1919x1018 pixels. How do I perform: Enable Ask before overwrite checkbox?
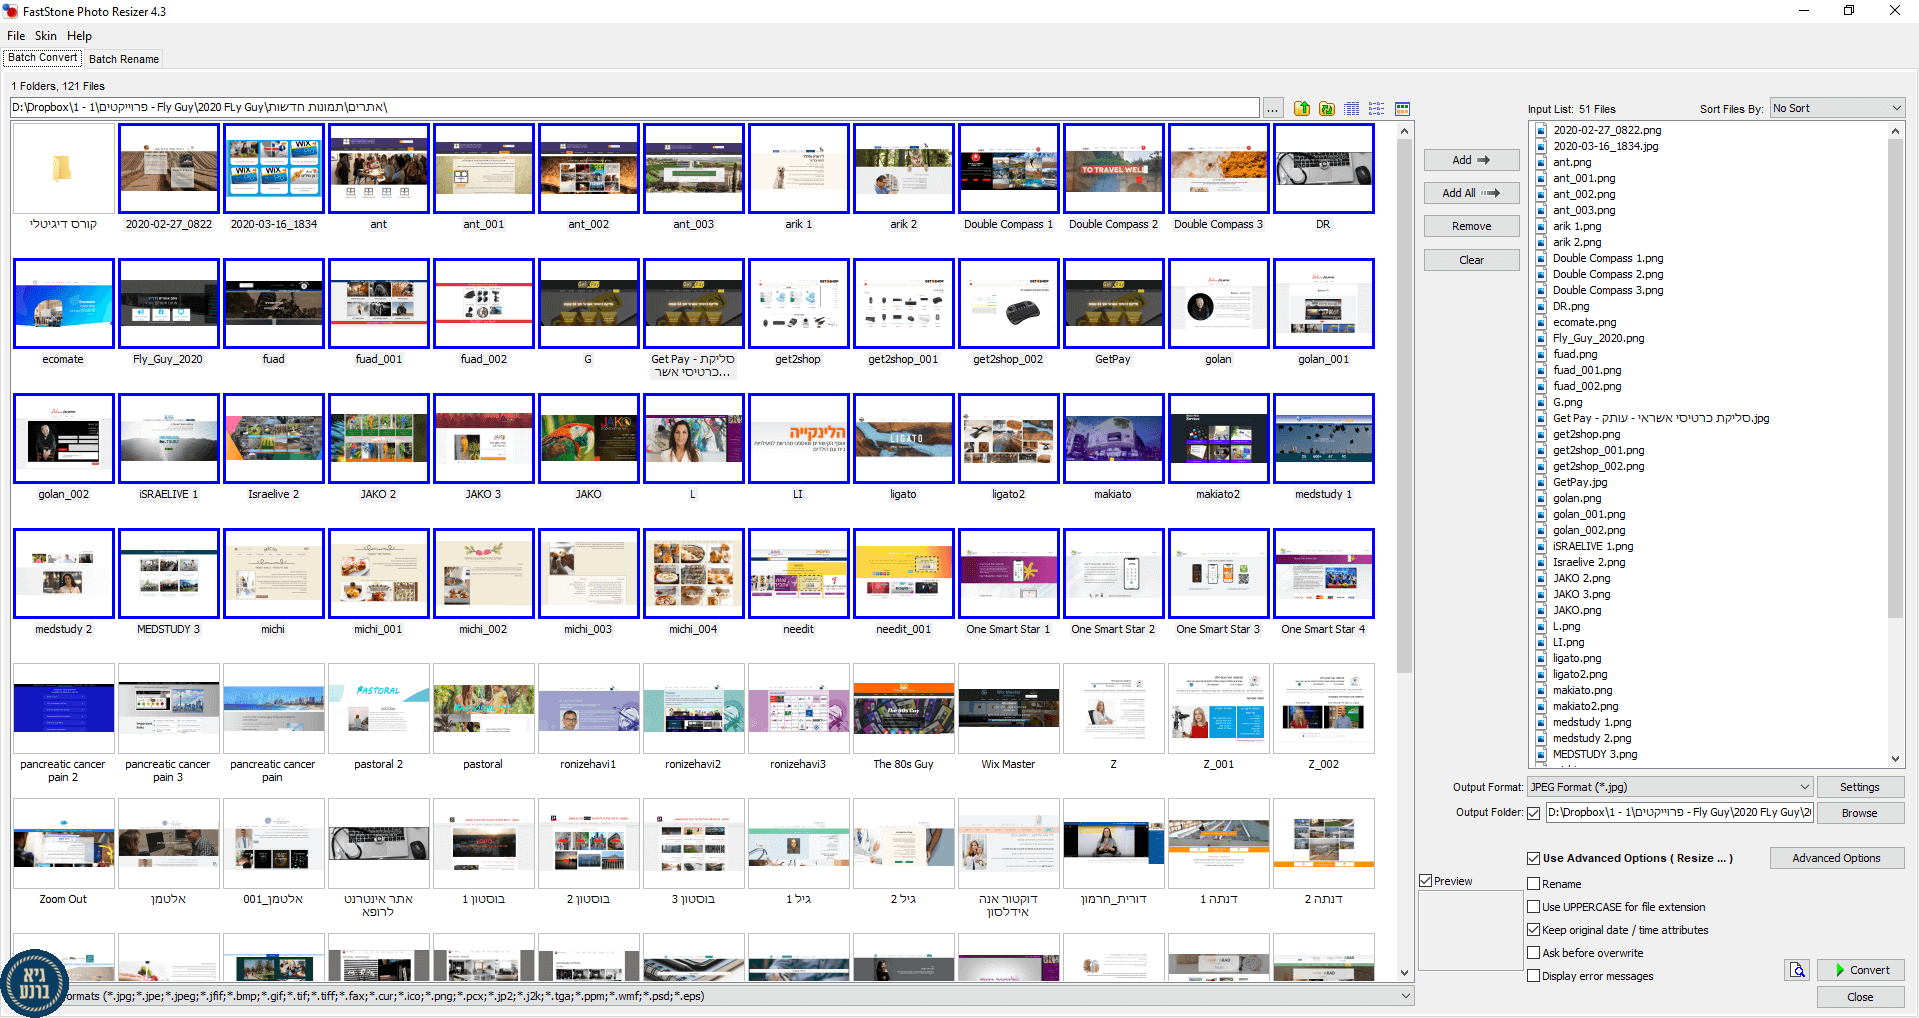1534,953
